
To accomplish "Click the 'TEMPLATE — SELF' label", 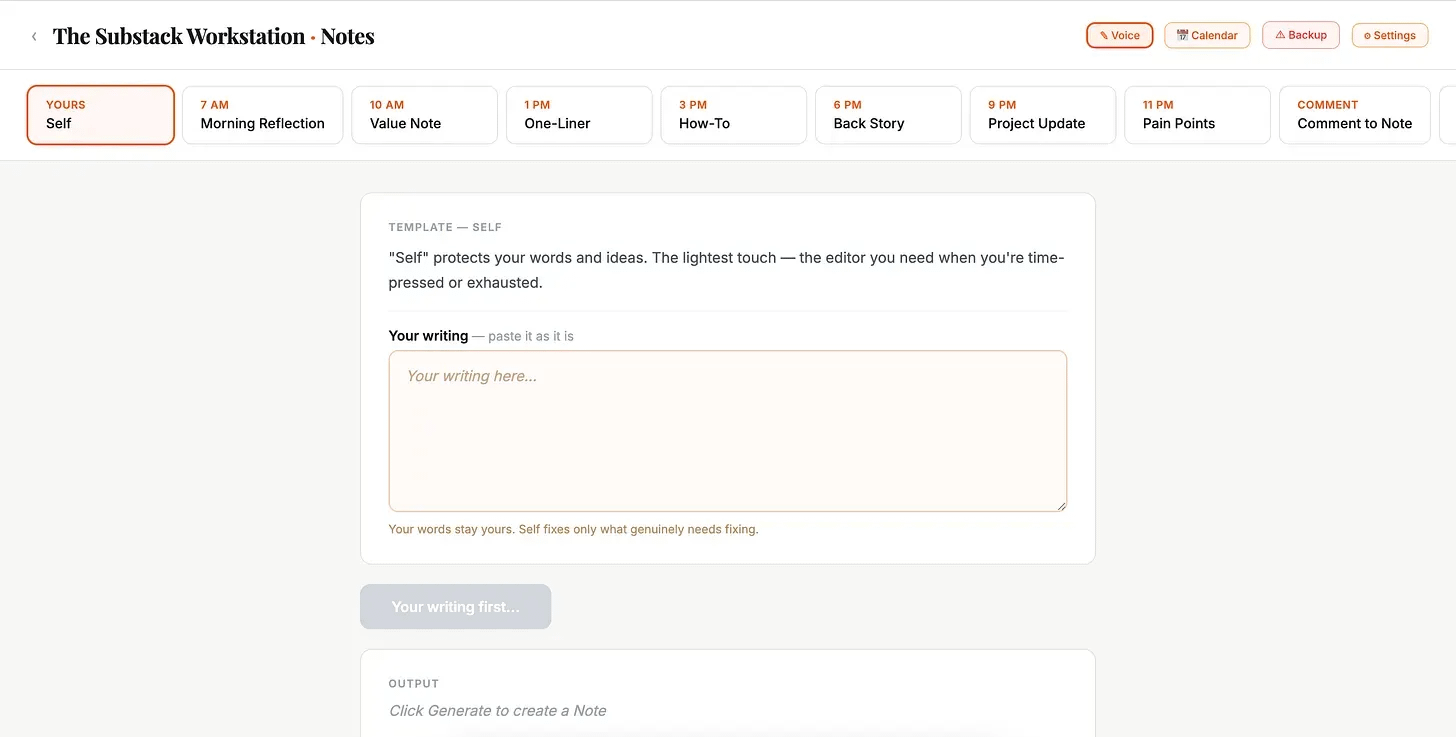I will [445, 227].
